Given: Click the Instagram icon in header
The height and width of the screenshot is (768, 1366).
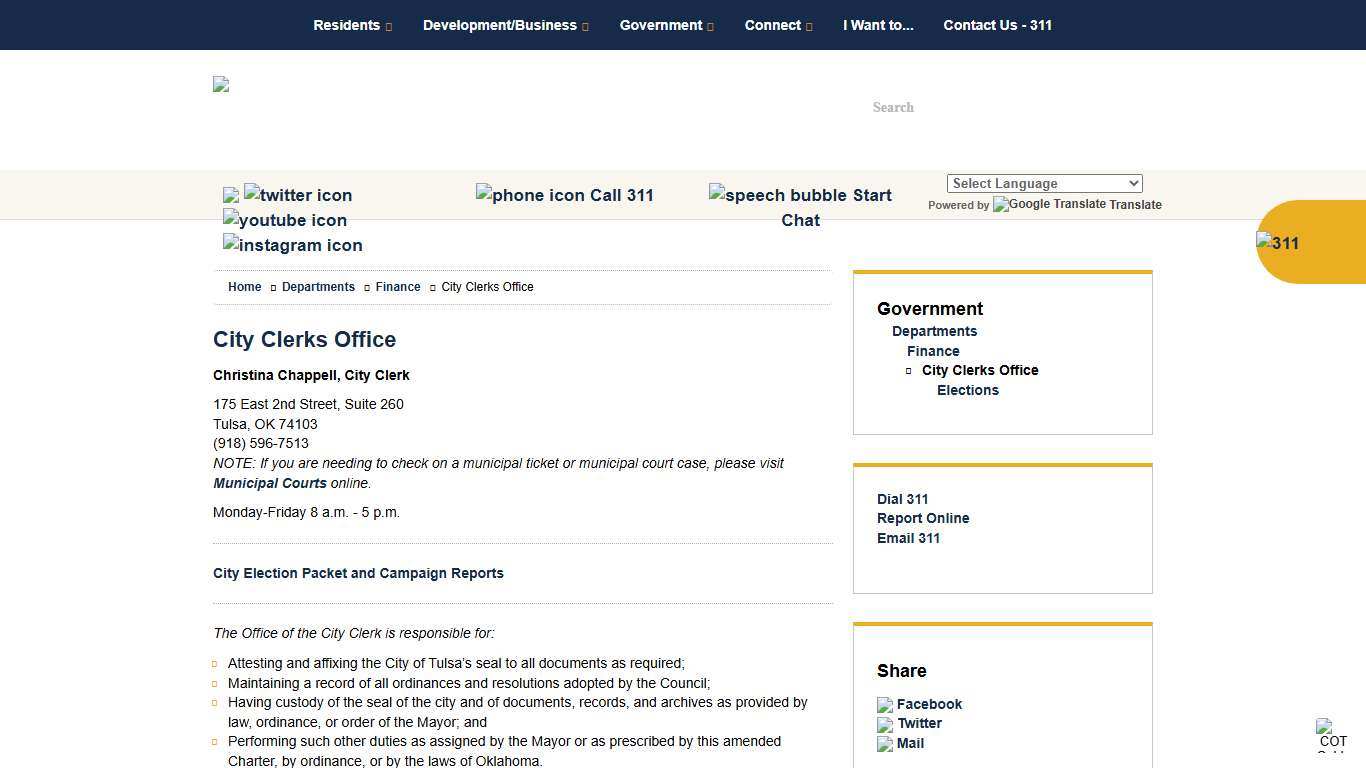Looking at the screenshot, I should point(293,245).
